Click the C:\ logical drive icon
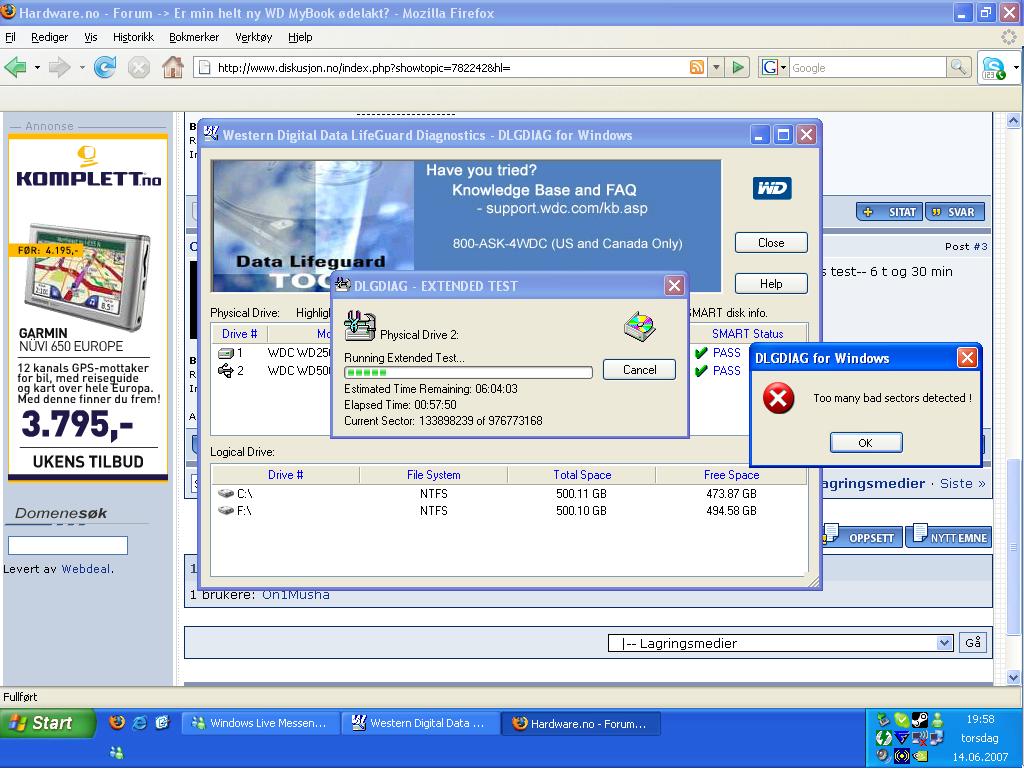The image size is (1024, 775). point(226,494)
